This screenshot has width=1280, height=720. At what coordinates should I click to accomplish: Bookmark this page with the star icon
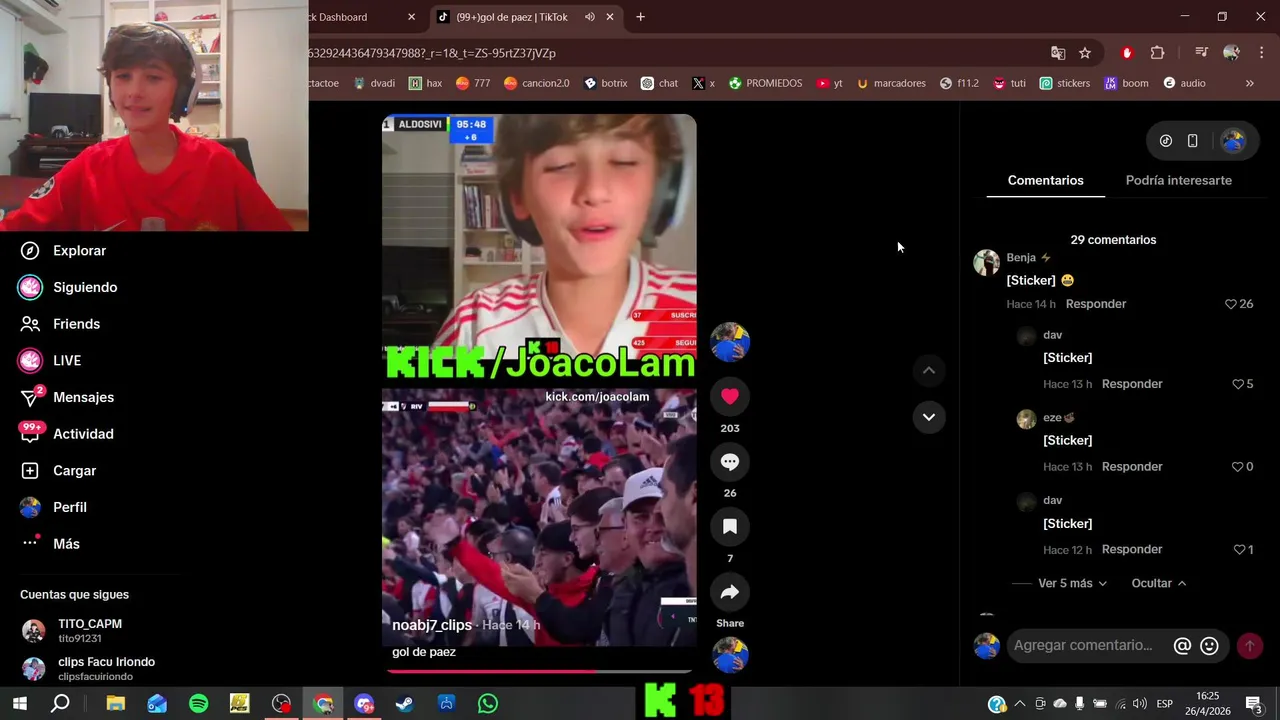point(1085,53)
